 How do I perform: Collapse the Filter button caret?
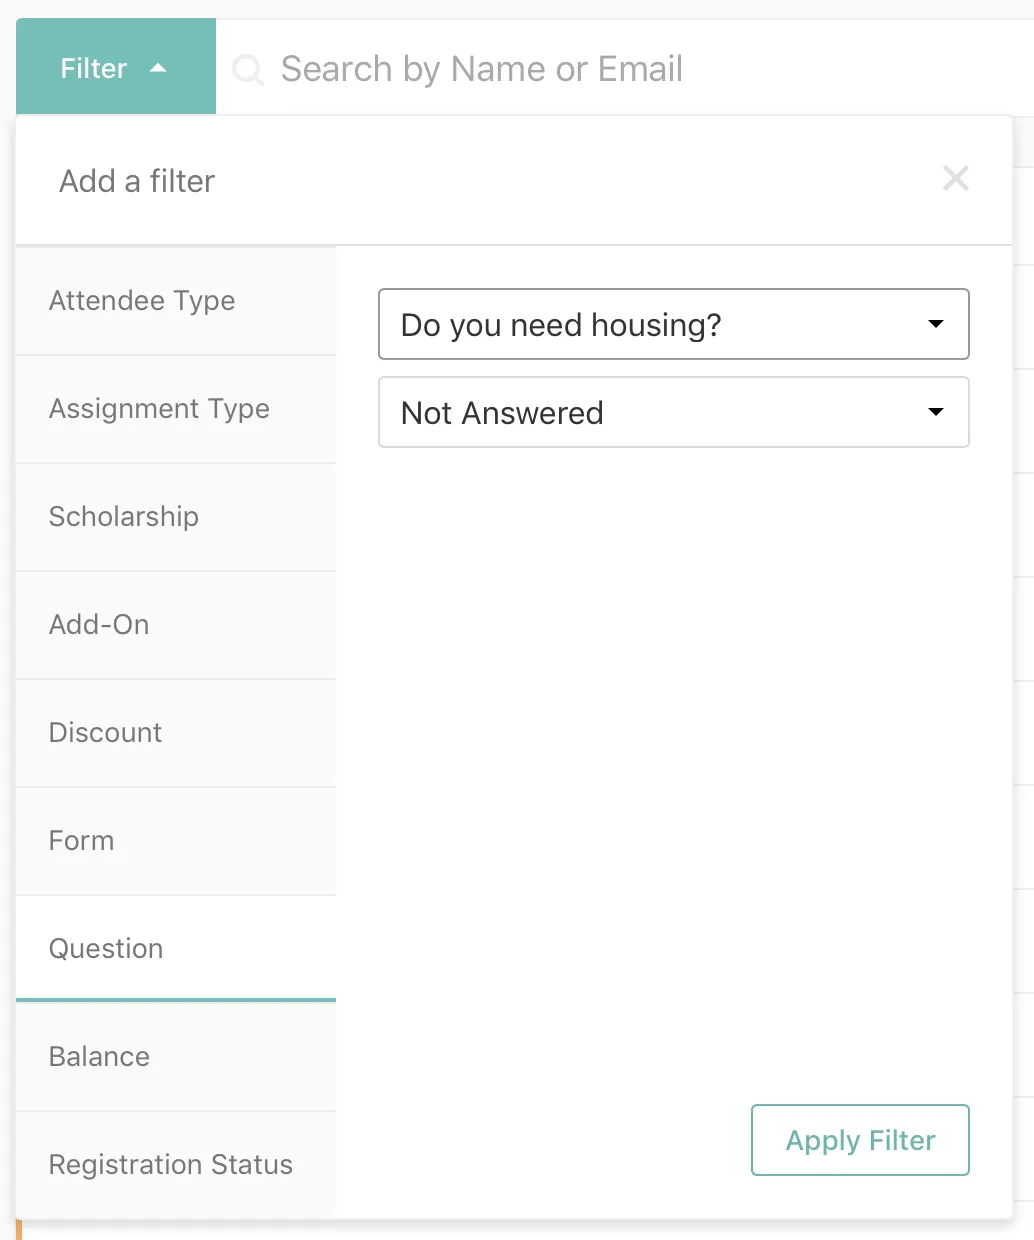pyautogui.click(x=158, y=68)
